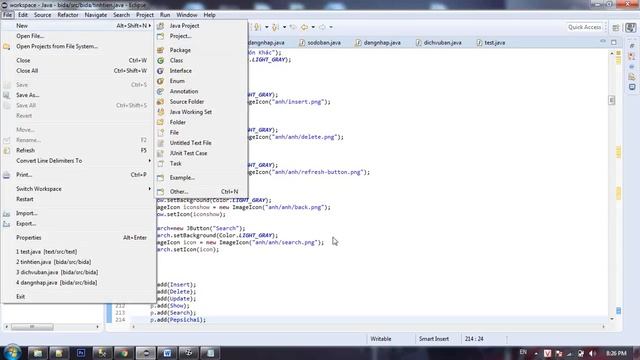The image size is (640, 360).
Task: Click the volume icon in system tray
Action: pyautogui.click(x=592, y=353)
